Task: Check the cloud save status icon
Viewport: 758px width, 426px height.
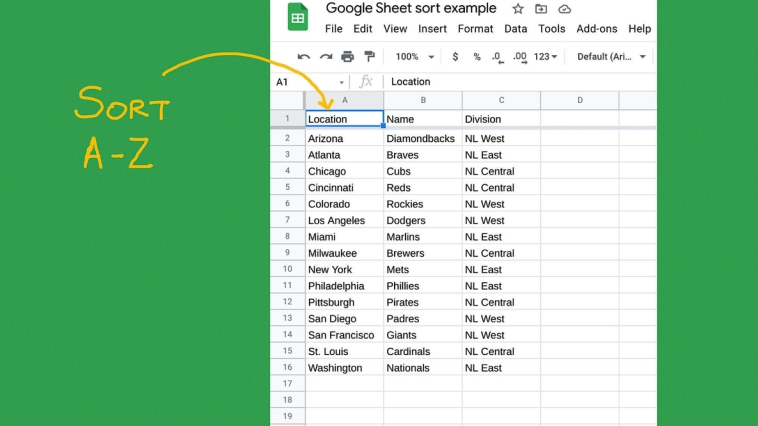Action: pos(564,9)
